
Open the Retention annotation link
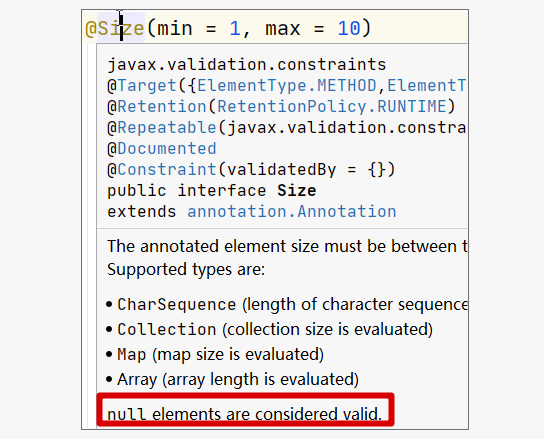162,106
